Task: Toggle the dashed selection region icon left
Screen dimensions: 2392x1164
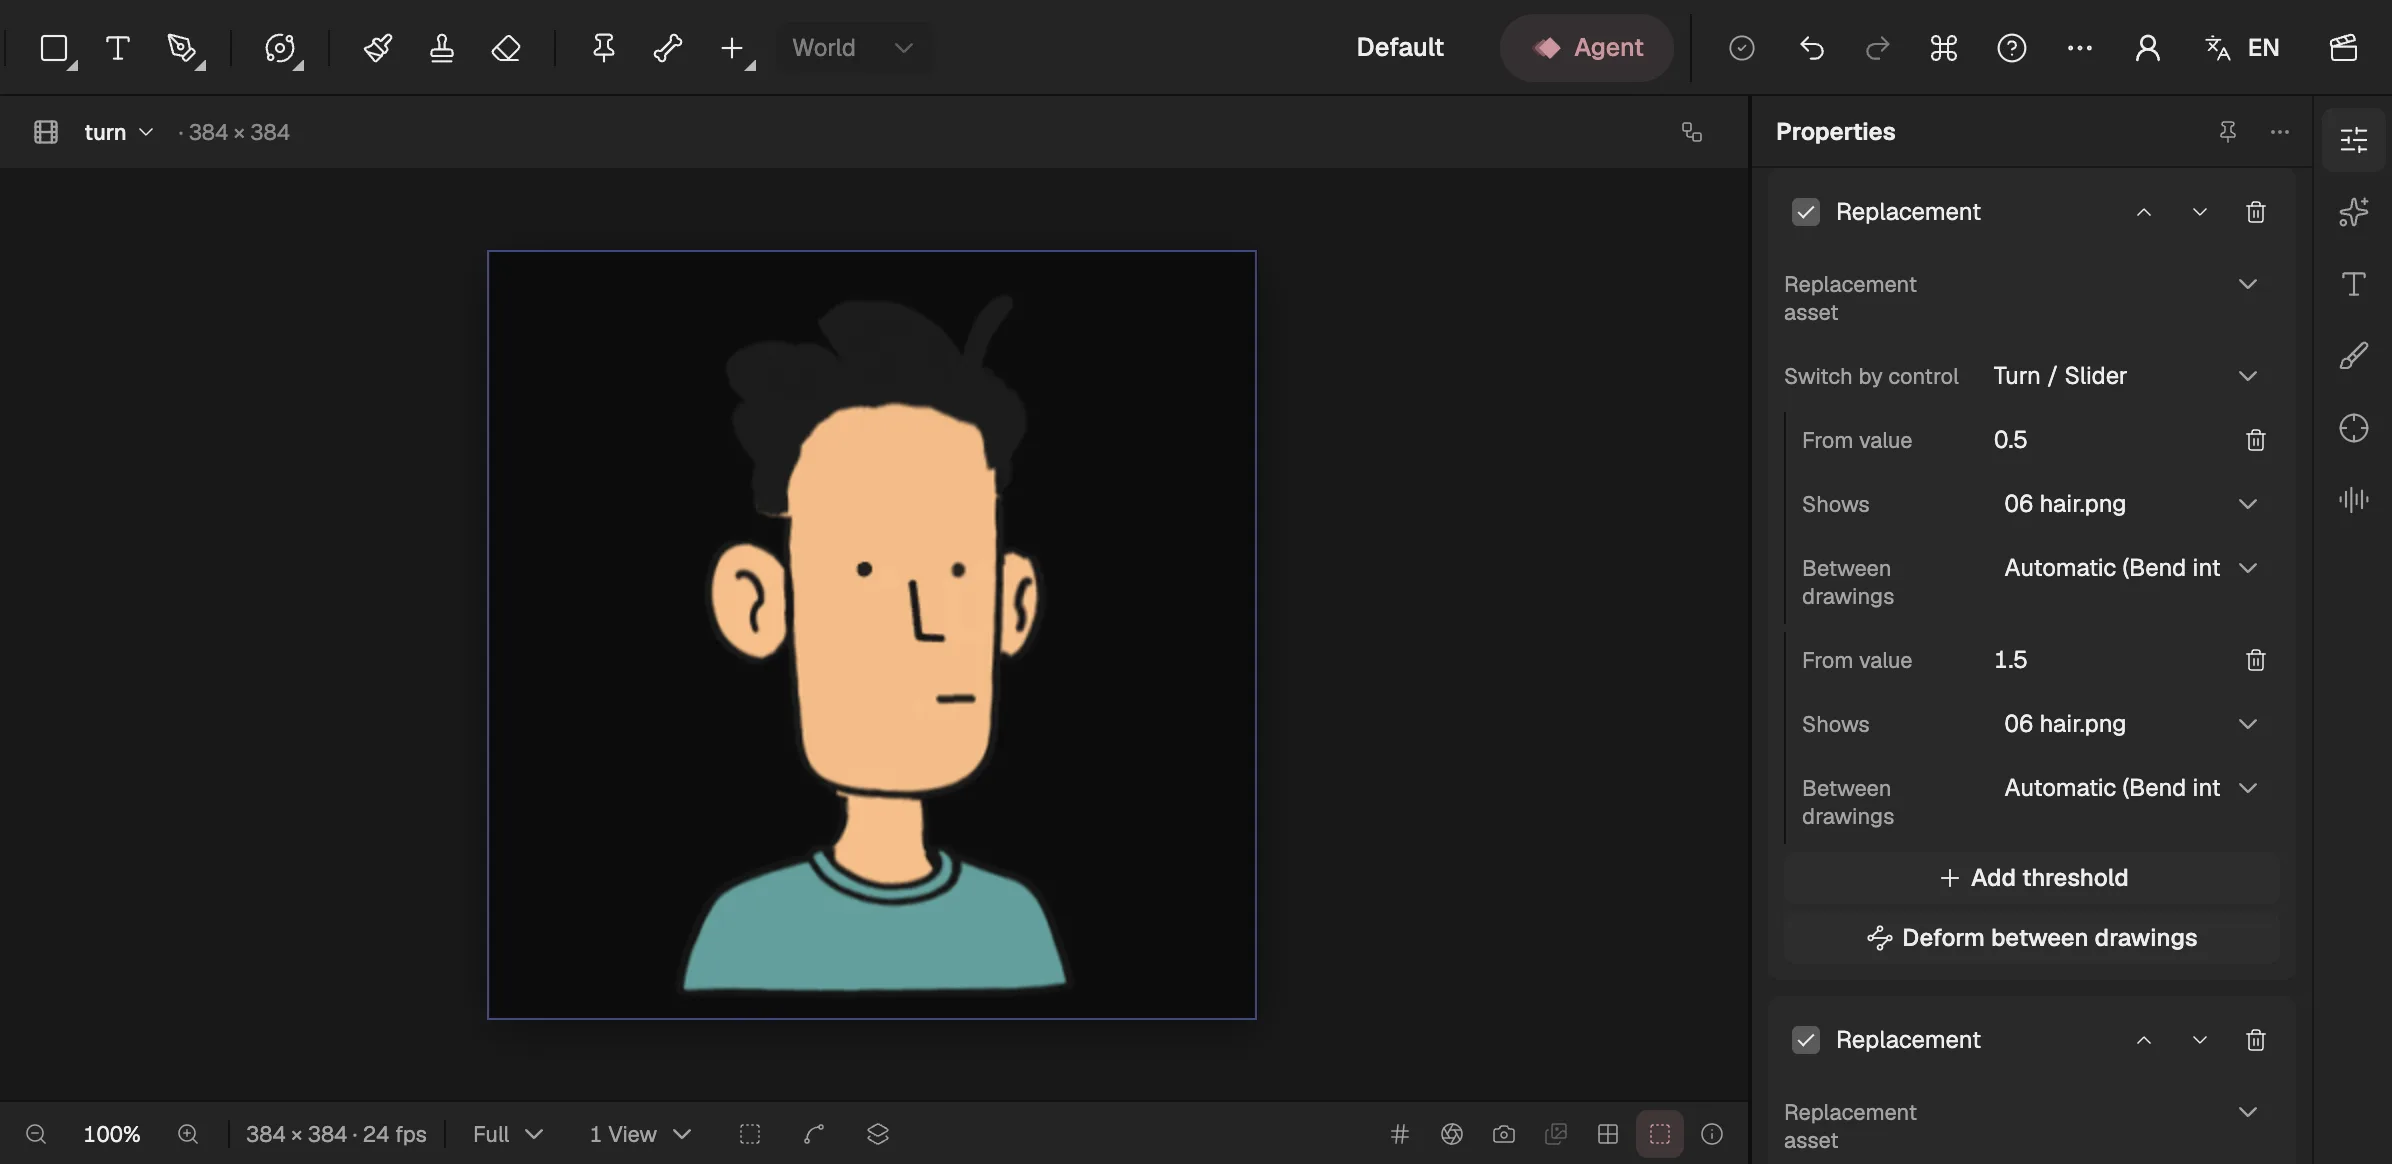Action: pyautogui.click(x=750, y=1134)
